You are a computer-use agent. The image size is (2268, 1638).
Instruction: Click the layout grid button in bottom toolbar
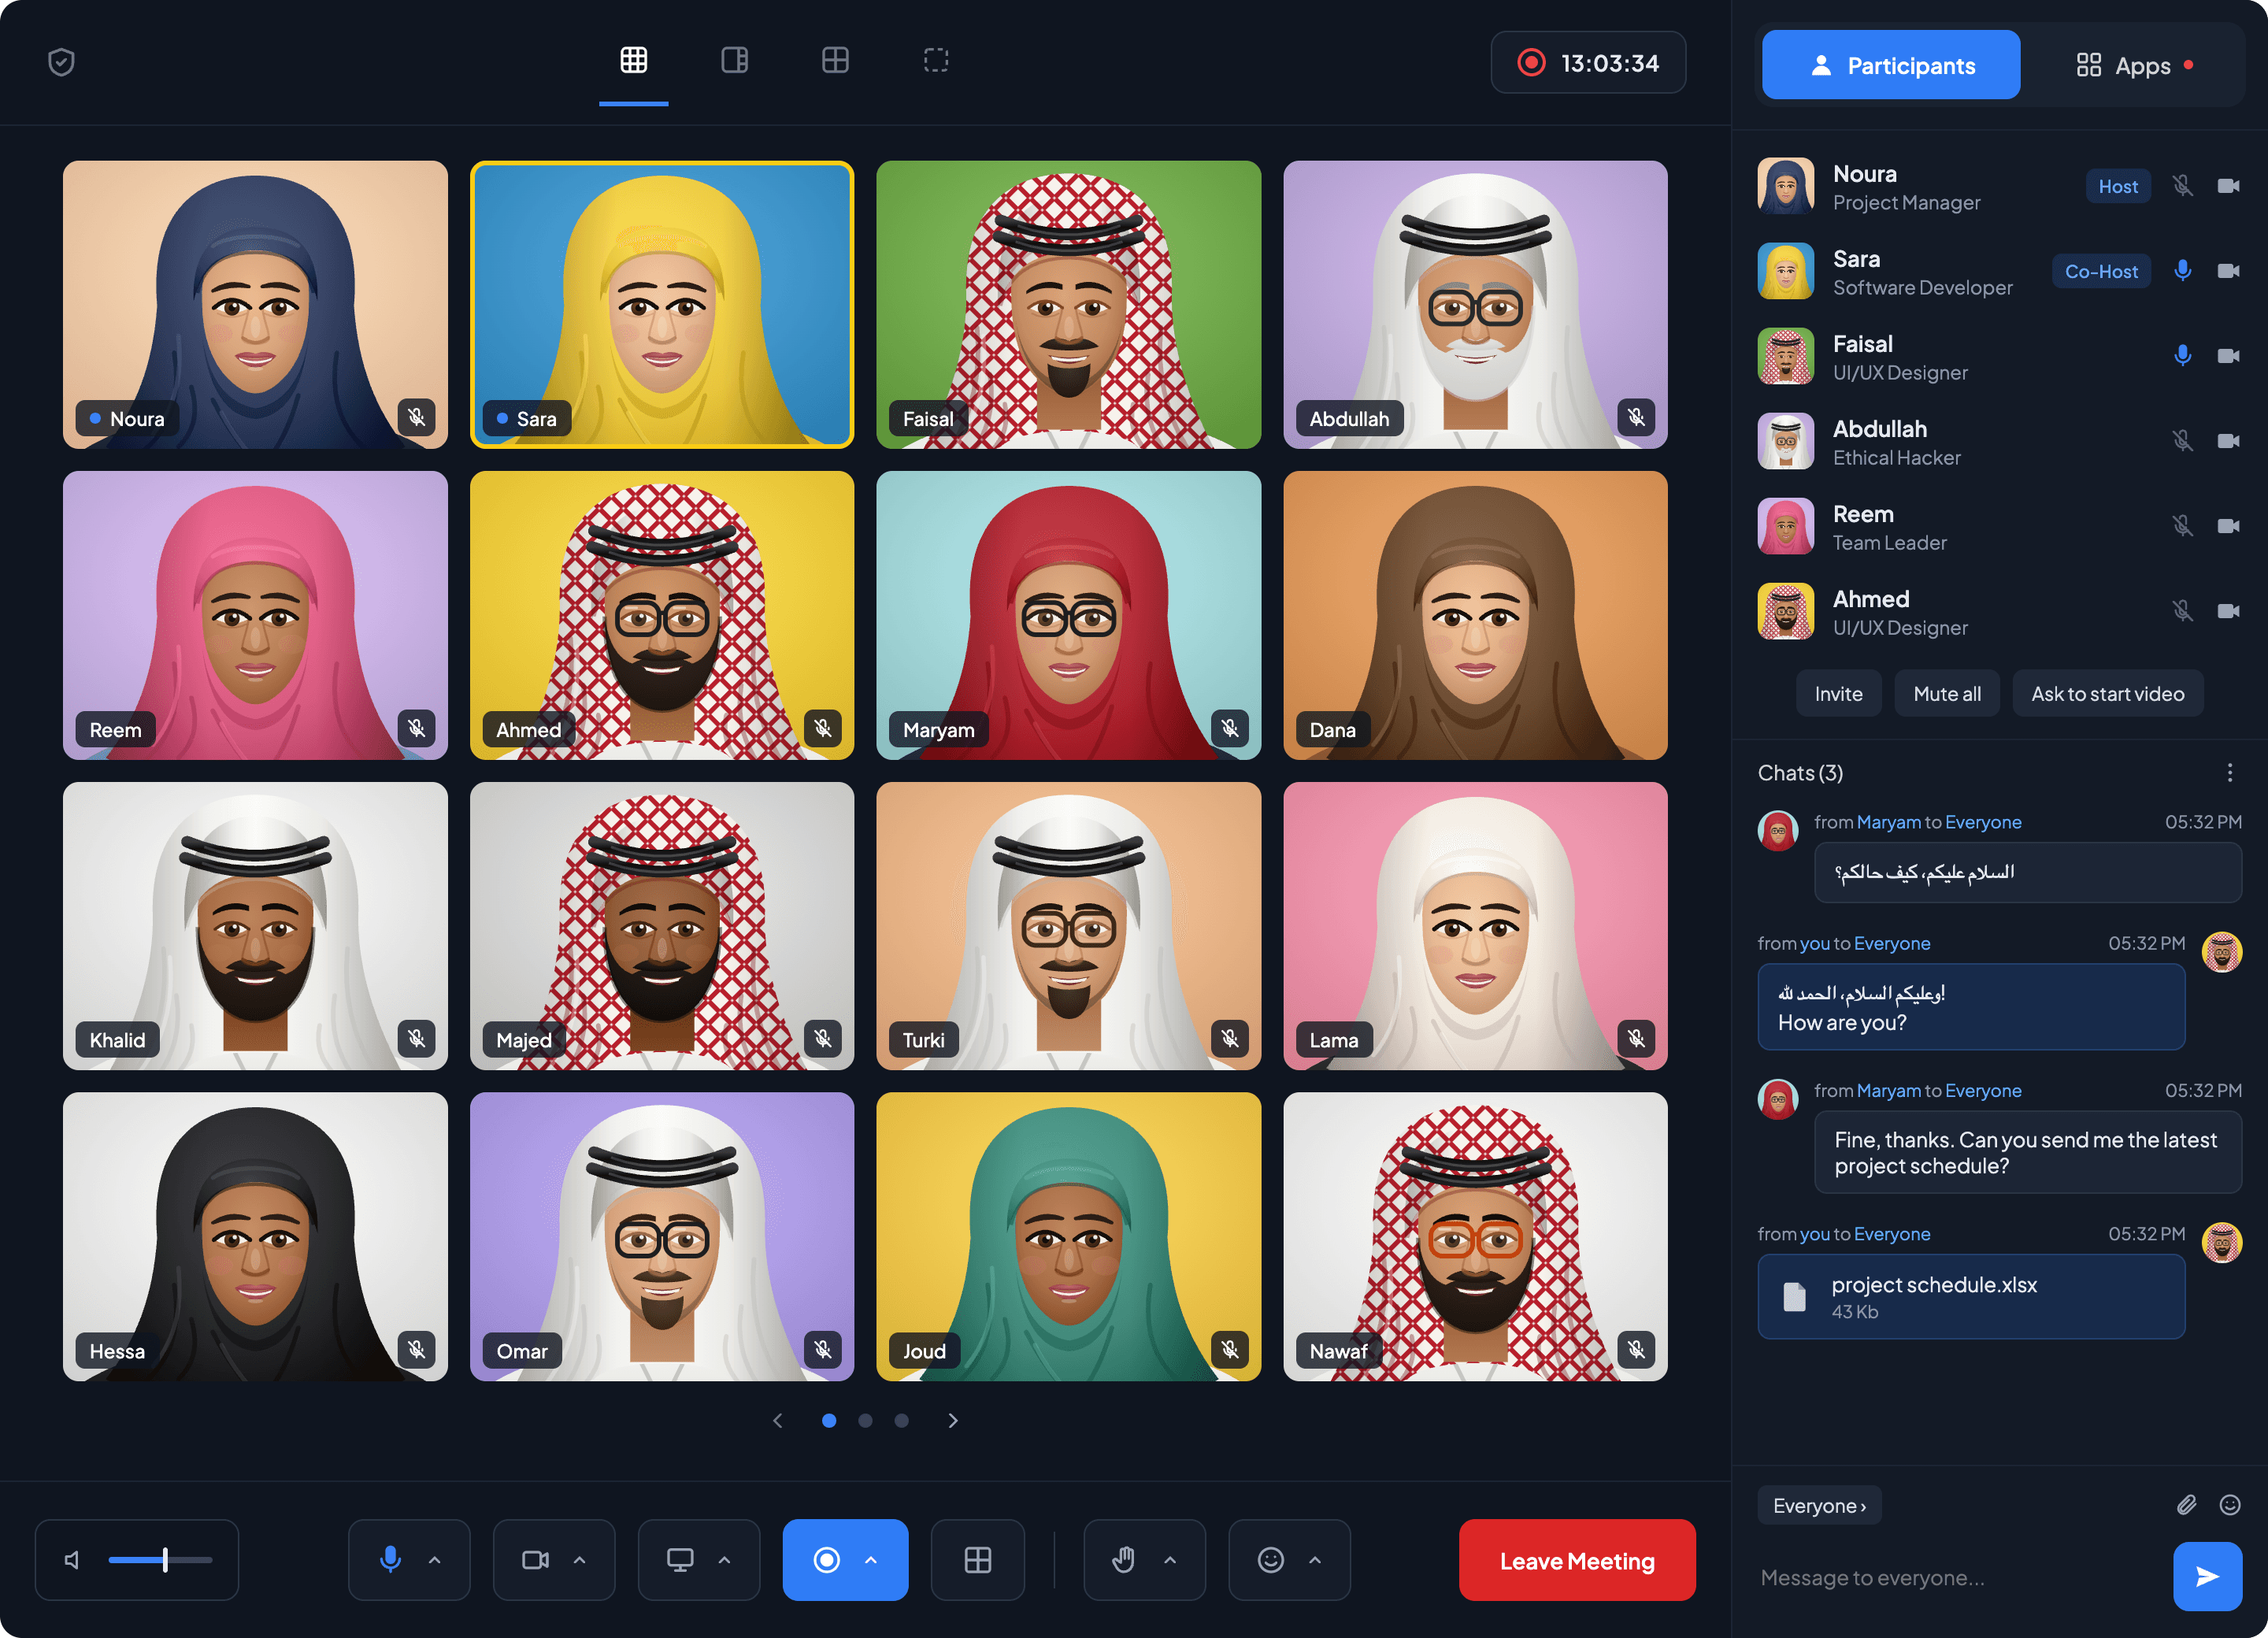coord(977,1560)
